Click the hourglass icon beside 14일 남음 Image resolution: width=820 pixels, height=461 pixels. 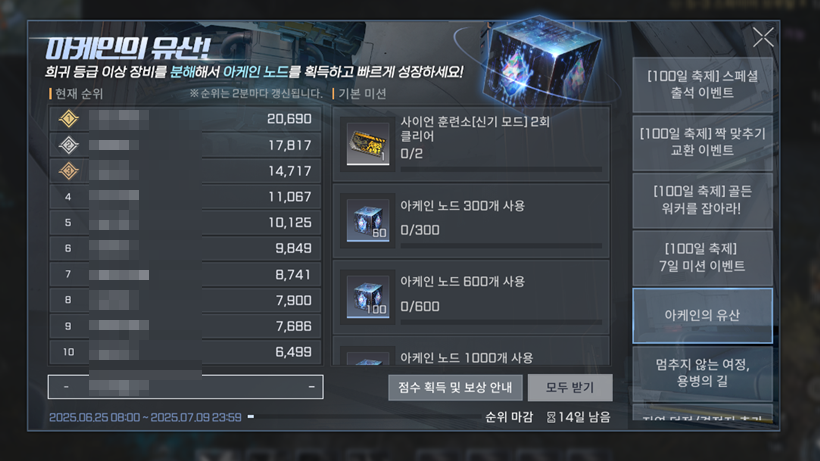click(551, 417)
